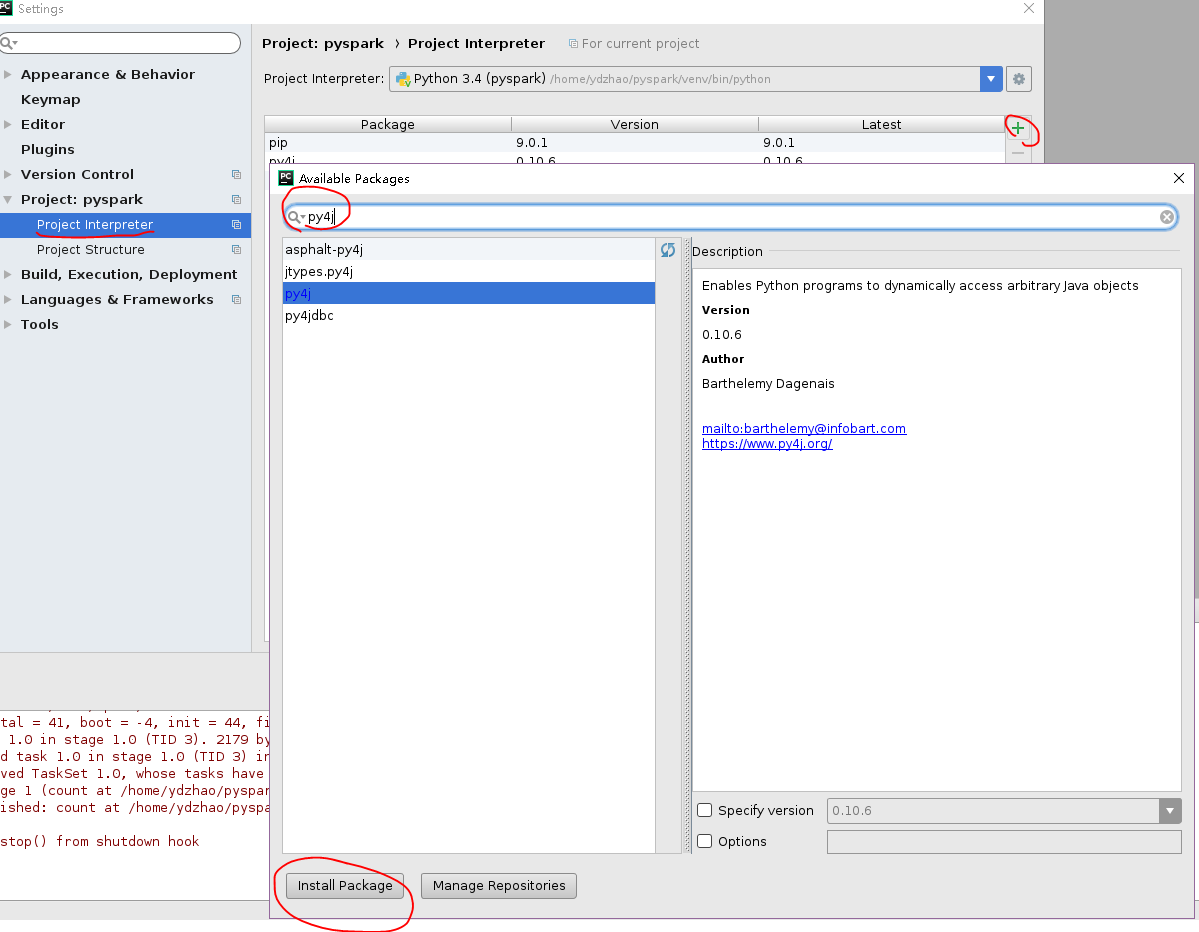Viewport: 1199px width, 932px height.
Task: Clear the py4j search text
Action: click(x=1167, y=217)
